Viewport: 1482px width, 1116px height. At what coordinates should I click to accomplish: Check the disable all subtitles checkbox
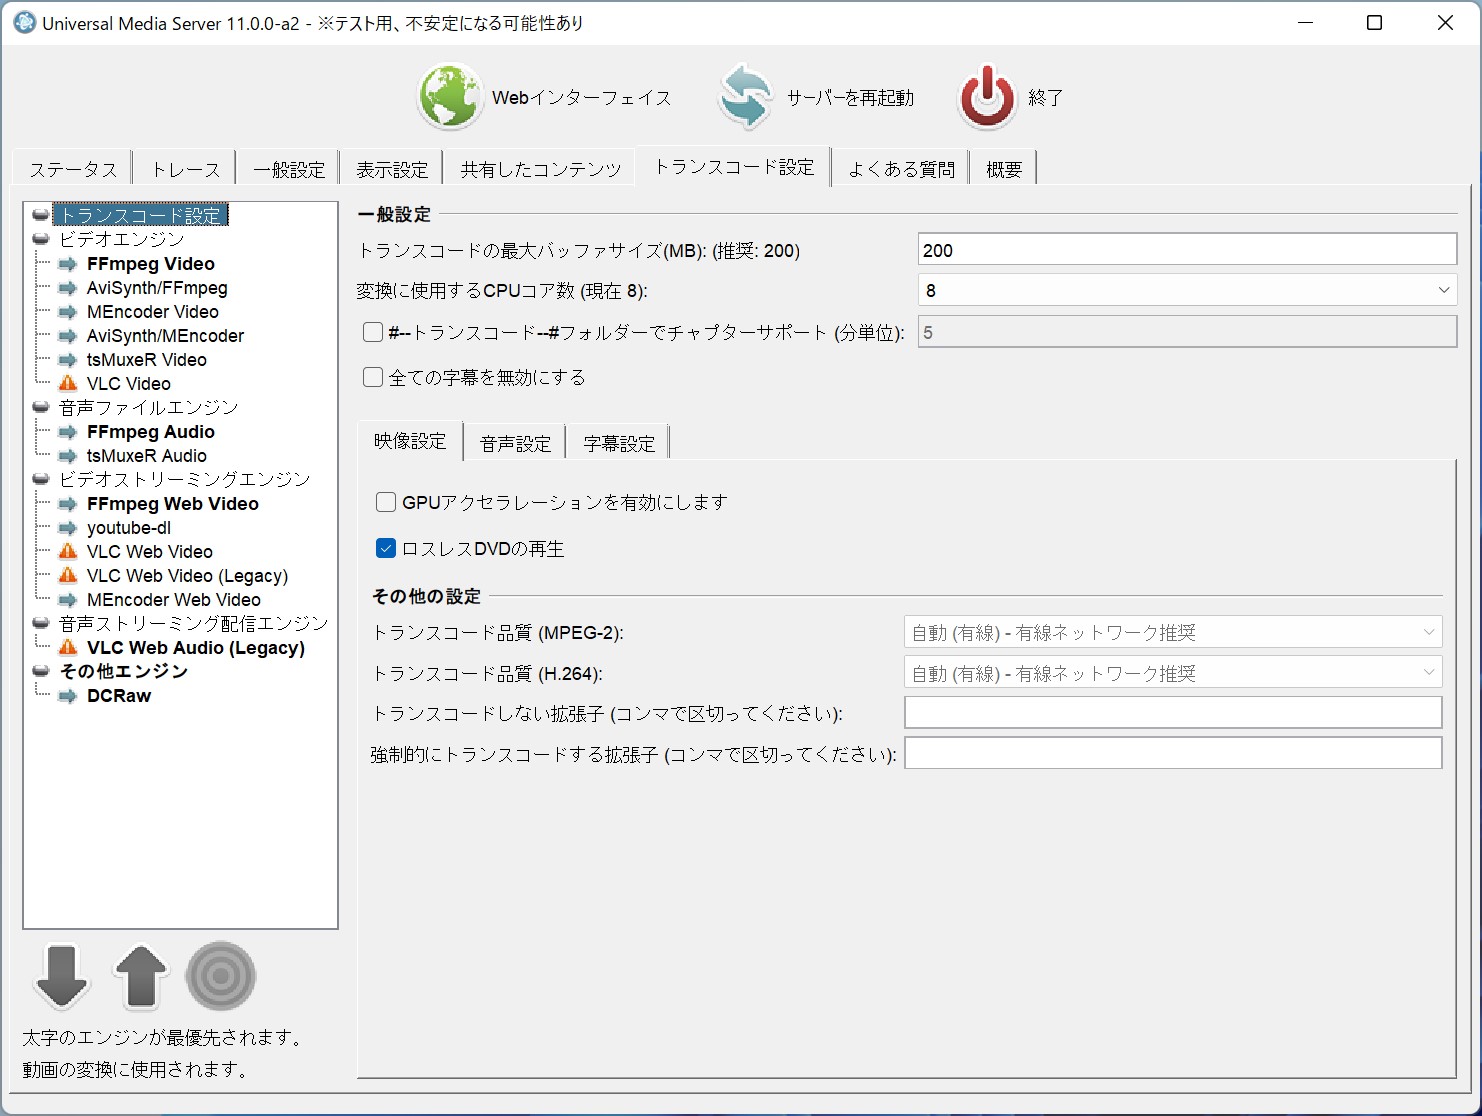tap(372, 377)
